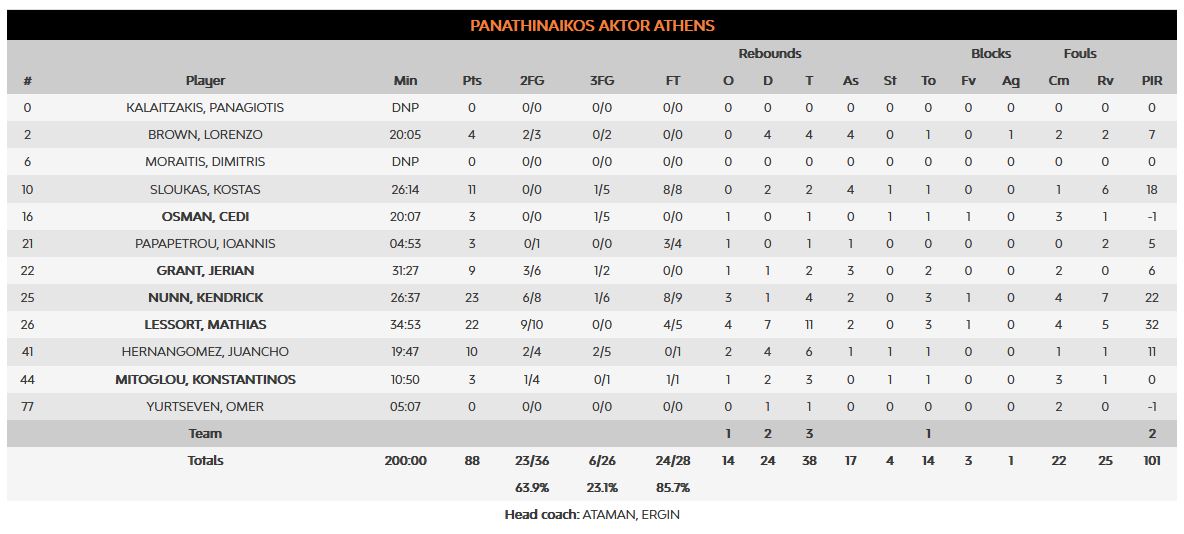Viewport: 1184px width, 534px height.
Task: Click the Rebounds group header
Action: click(x=769, y=53)
